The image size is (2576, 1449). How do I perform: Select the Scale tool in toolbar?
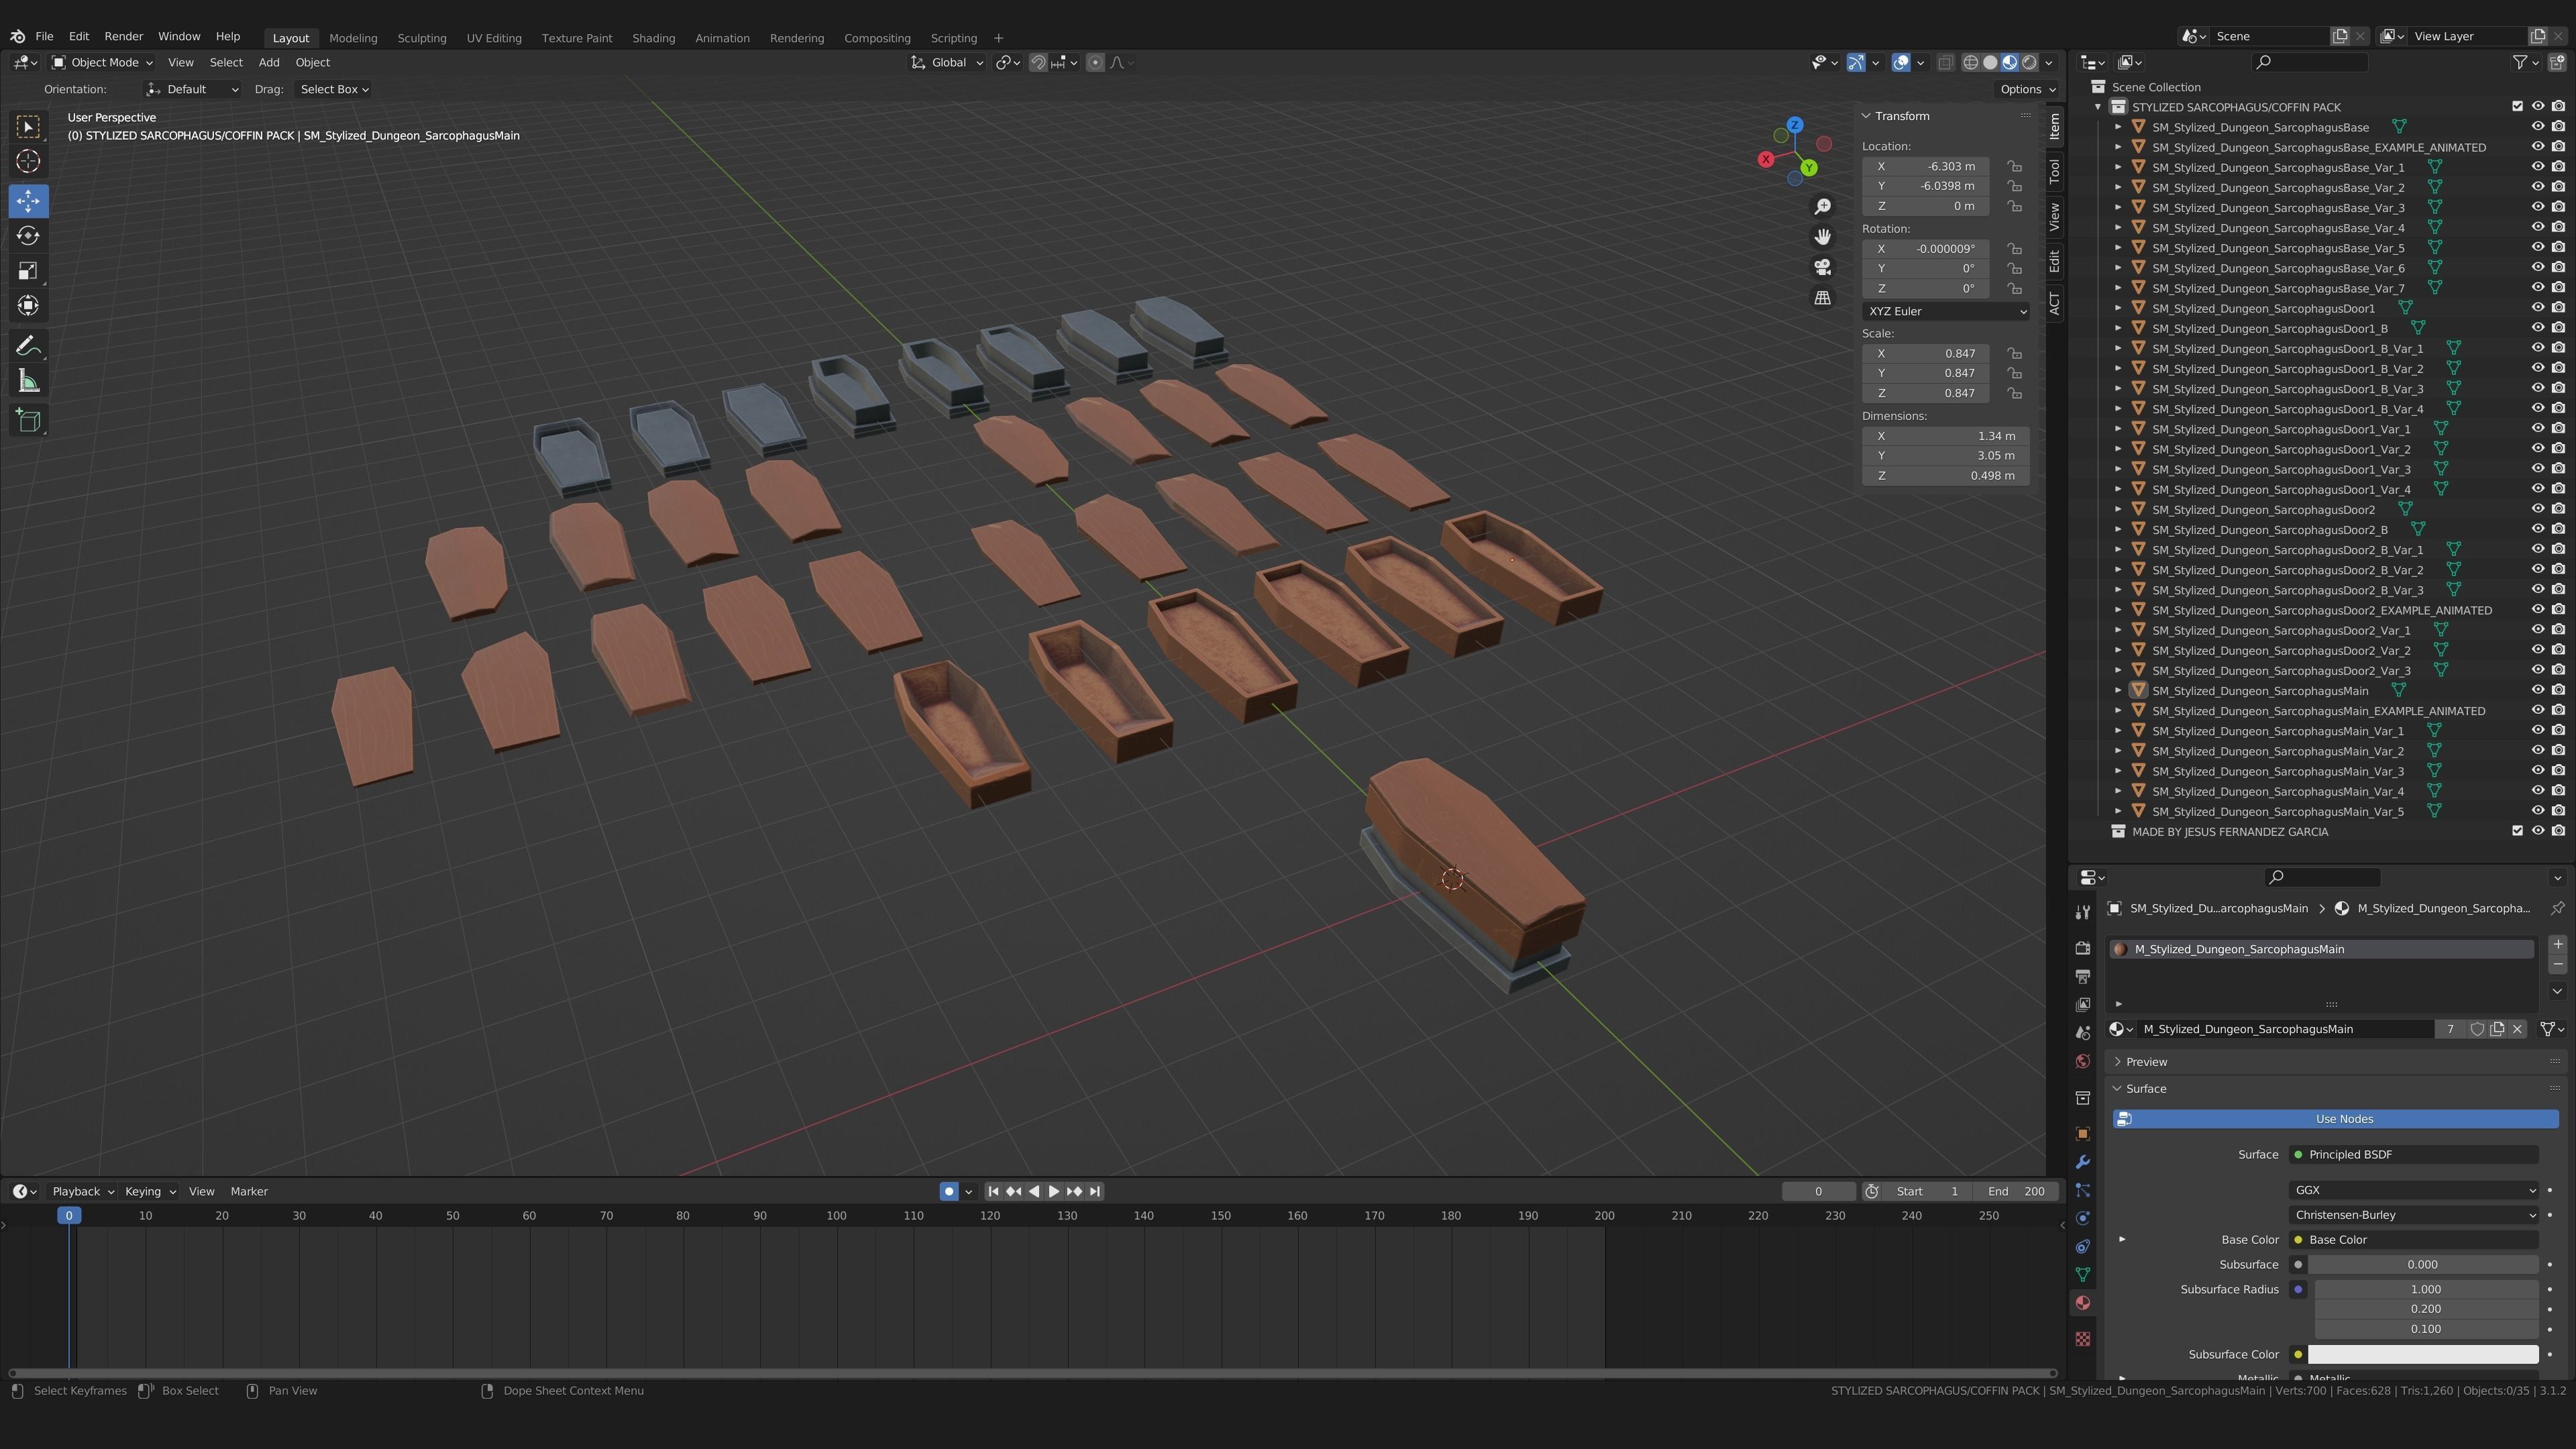pyautogui.click(x=28, y=271)
